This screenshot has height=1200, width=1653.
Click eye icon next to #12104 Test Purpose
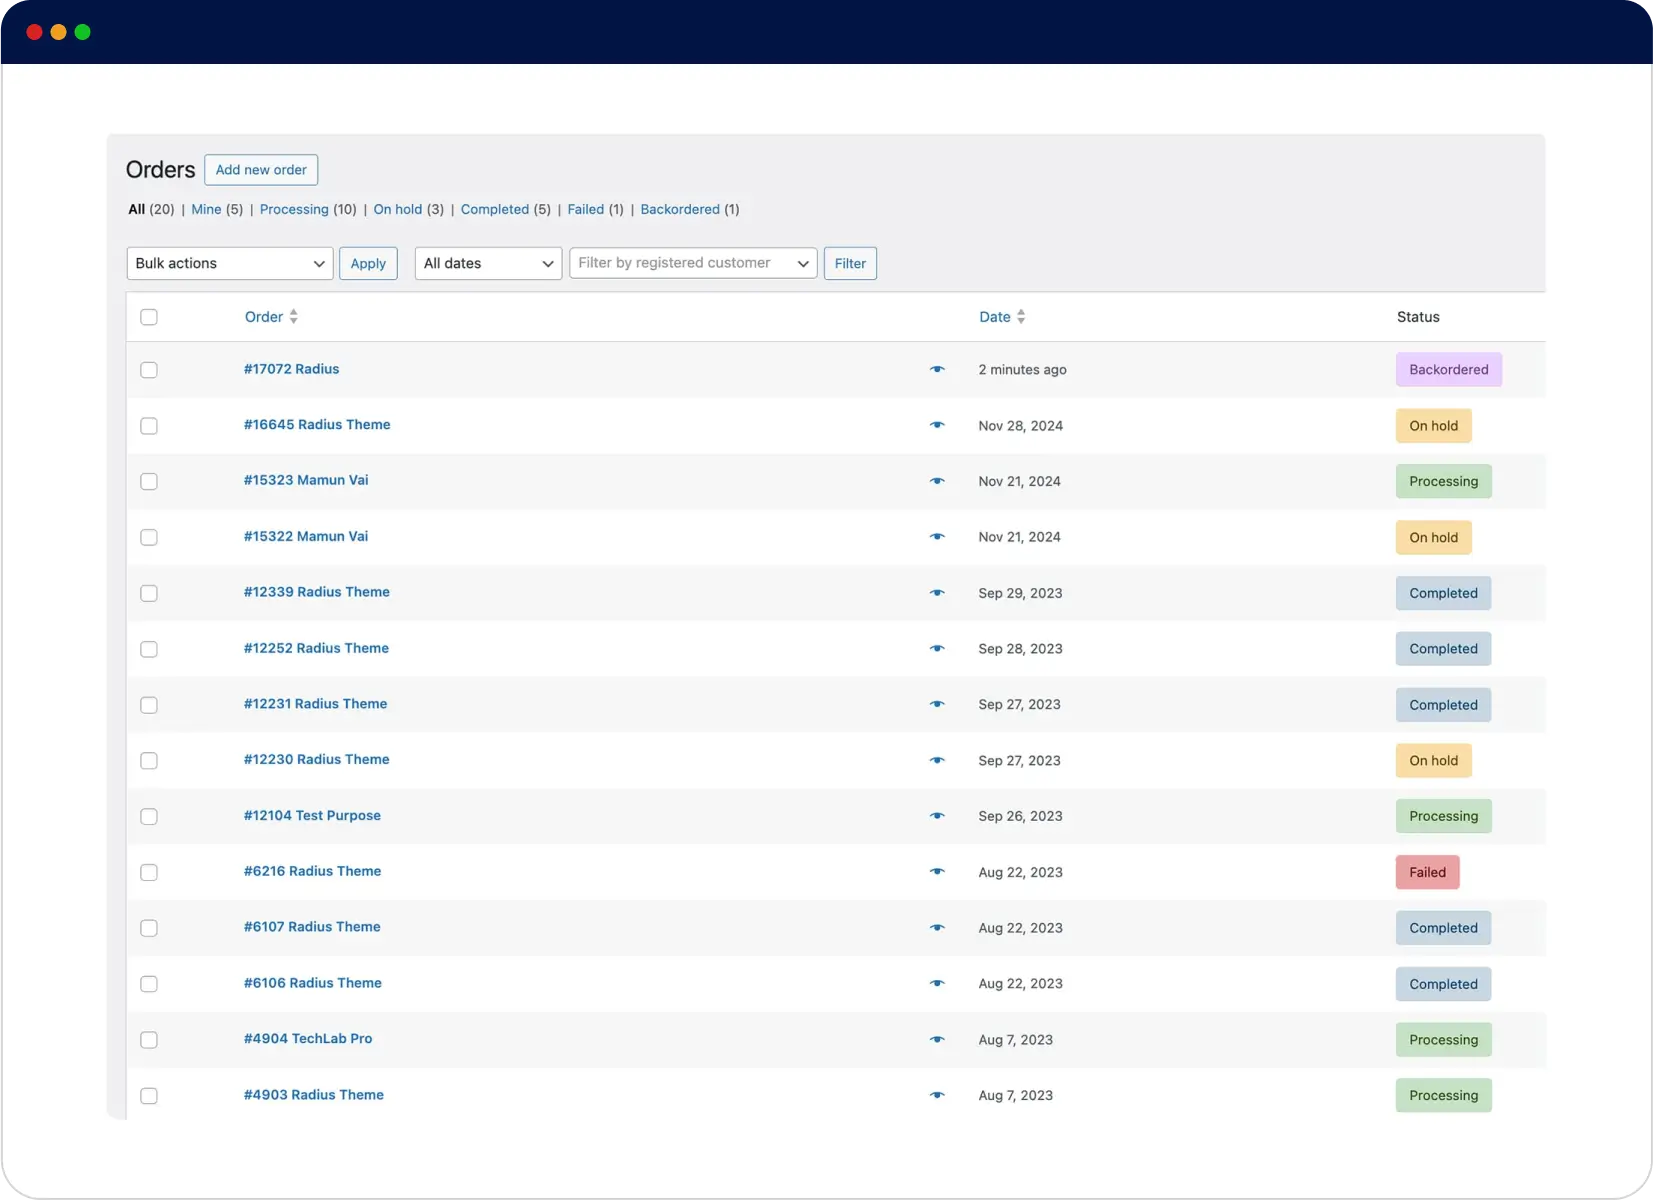pos(937,816)
